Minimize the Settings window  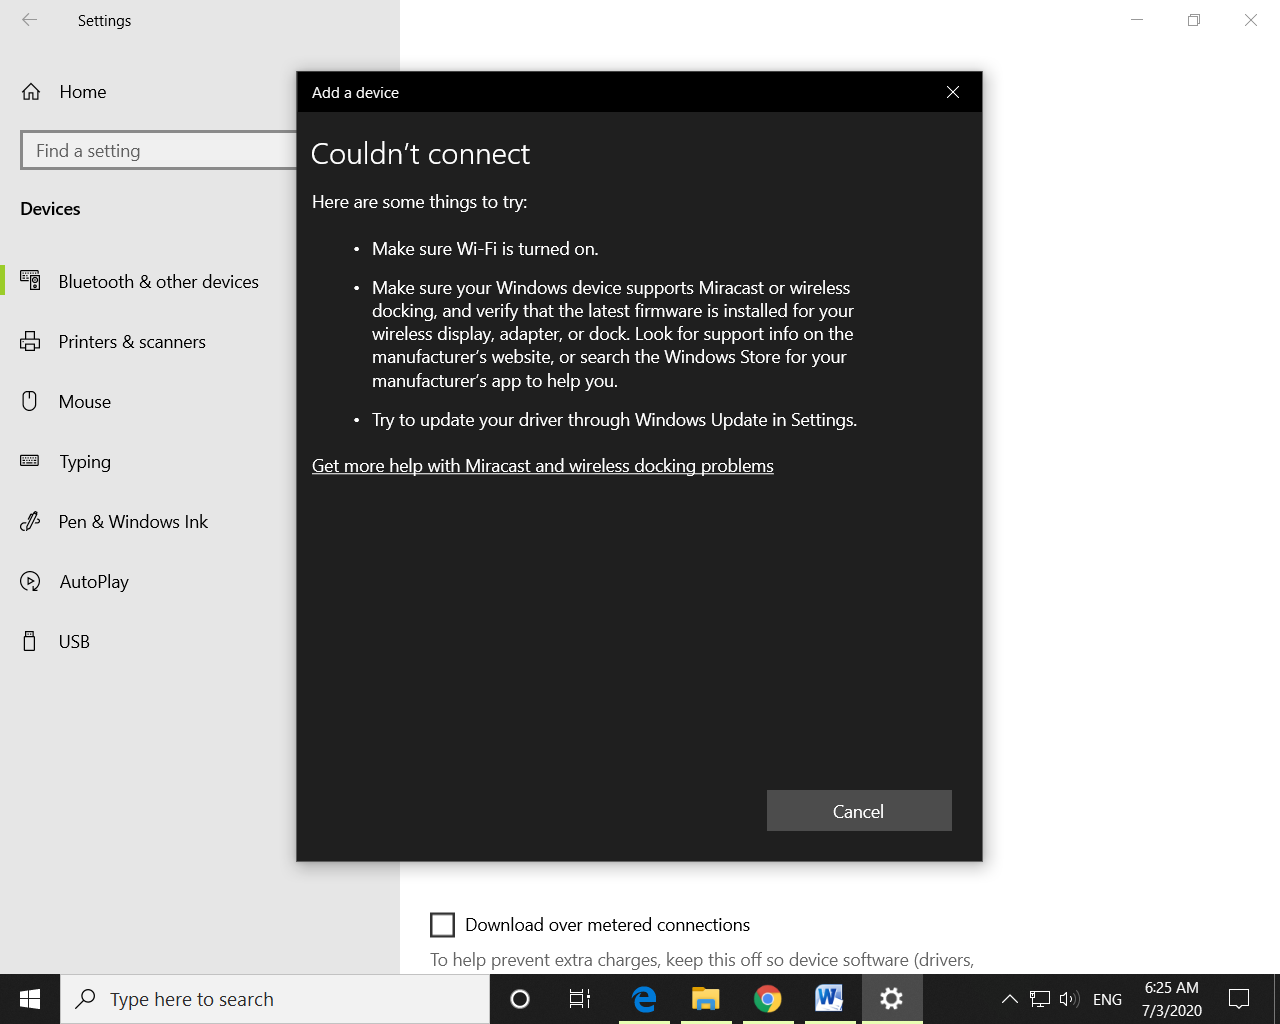tap(1137, 20)
